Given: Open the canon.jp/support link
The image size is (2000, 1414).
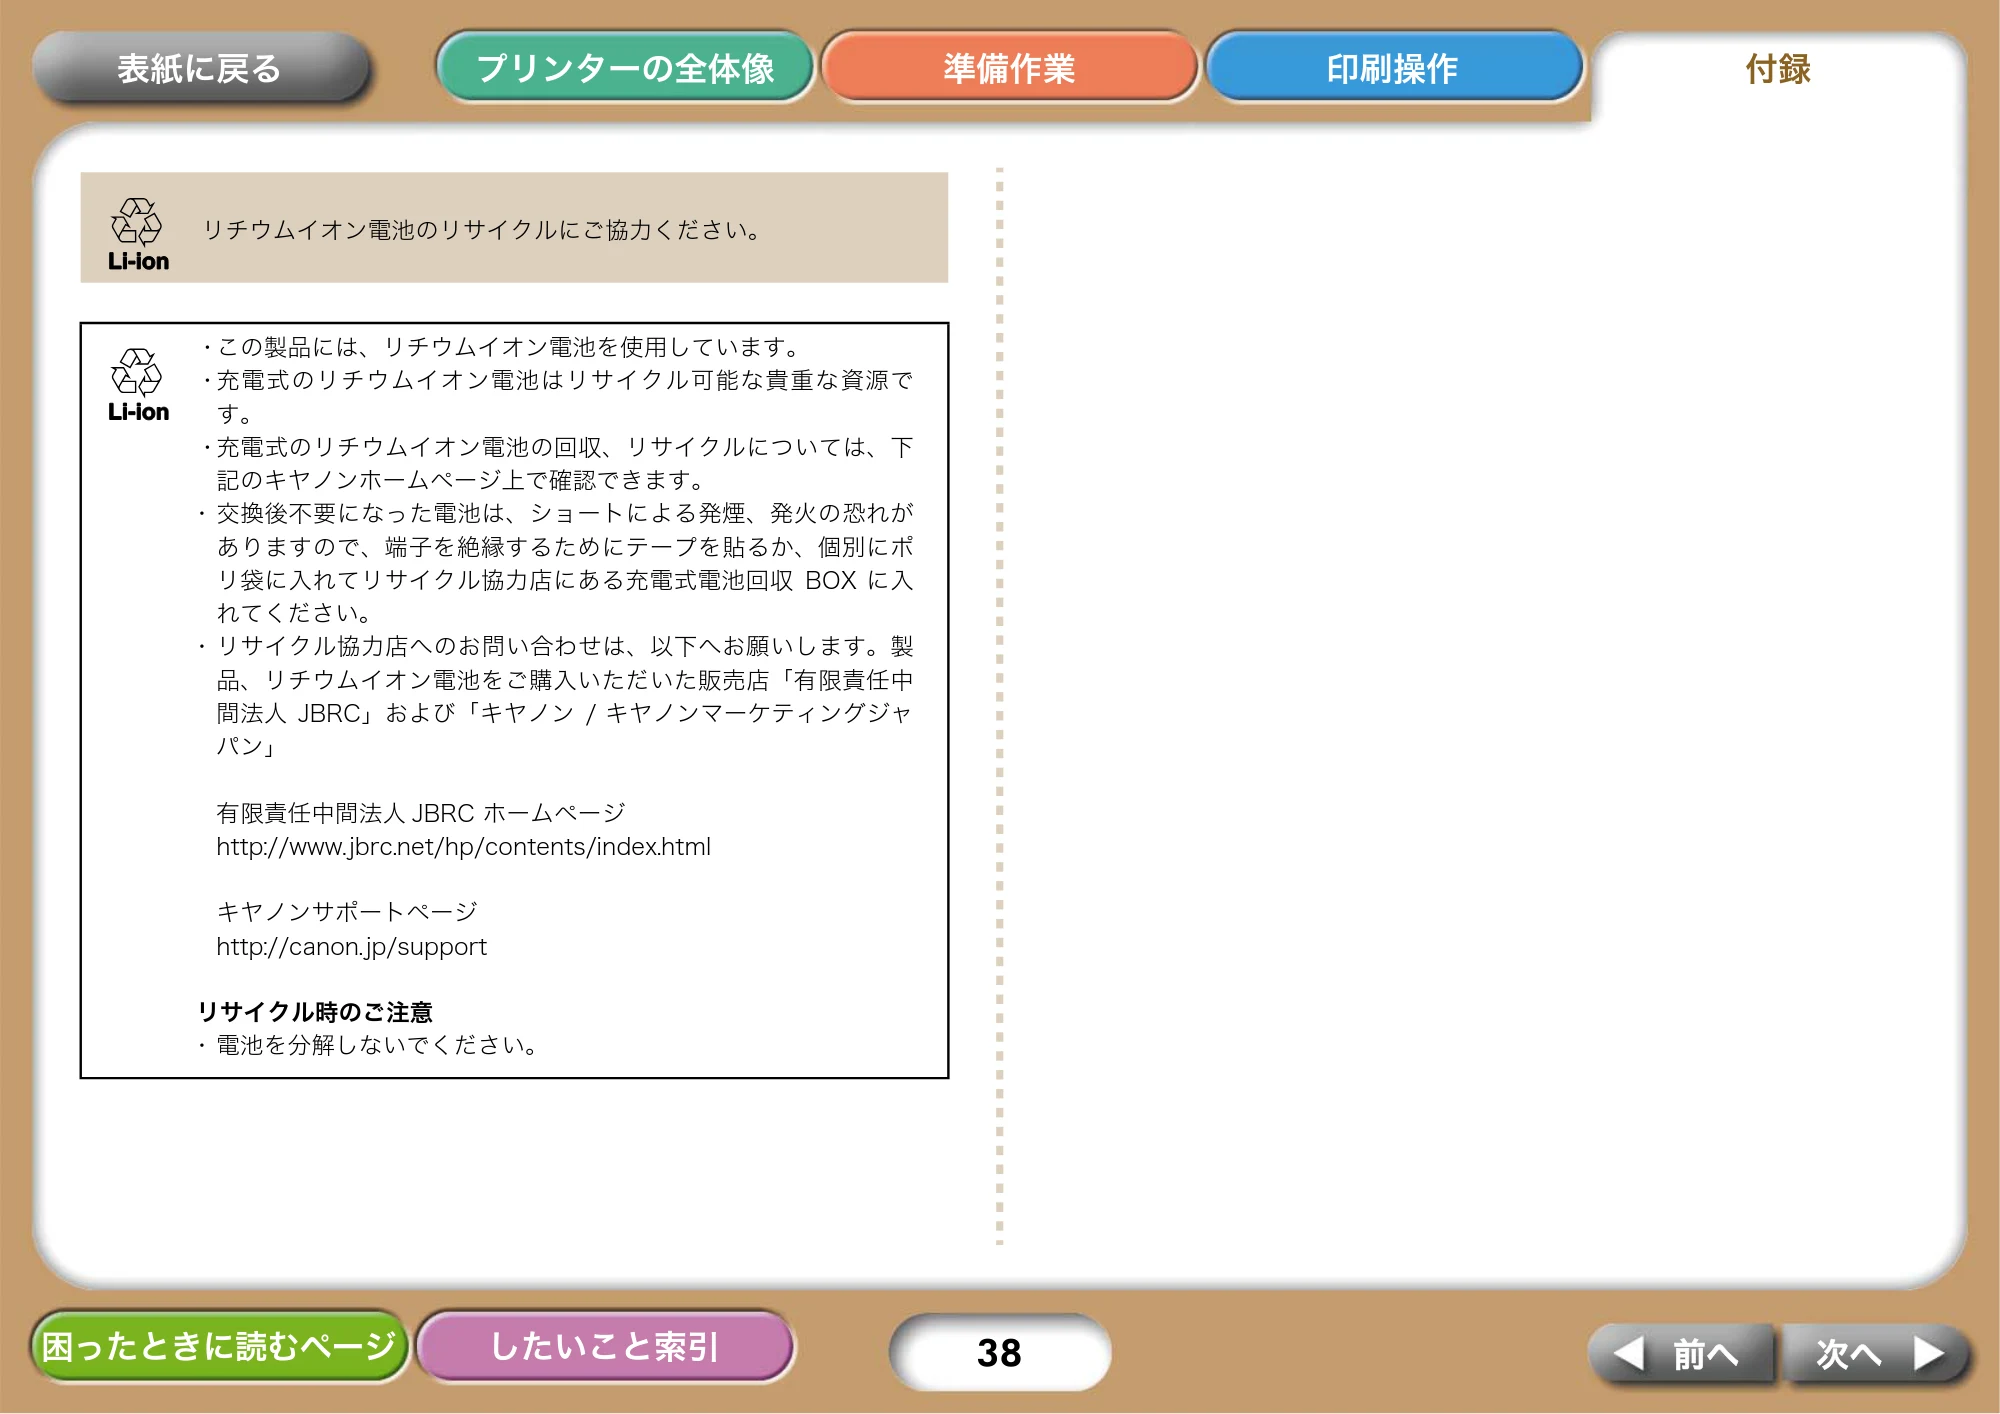Looking at the screenshot, I should (x=351, y=946).
